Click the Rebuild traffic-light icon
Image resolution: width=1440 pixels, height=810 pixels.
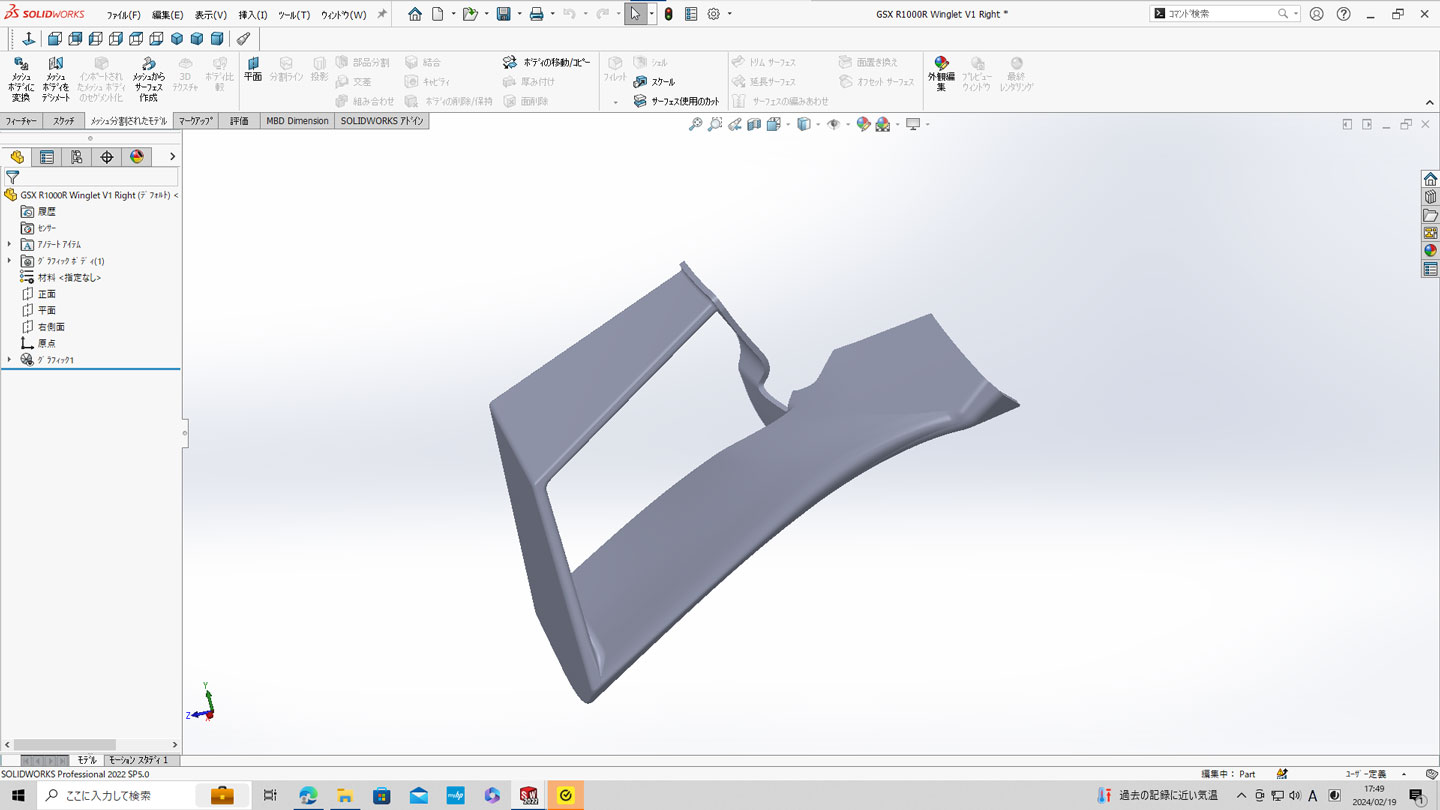pyautogui.click(x=668, y=14)
